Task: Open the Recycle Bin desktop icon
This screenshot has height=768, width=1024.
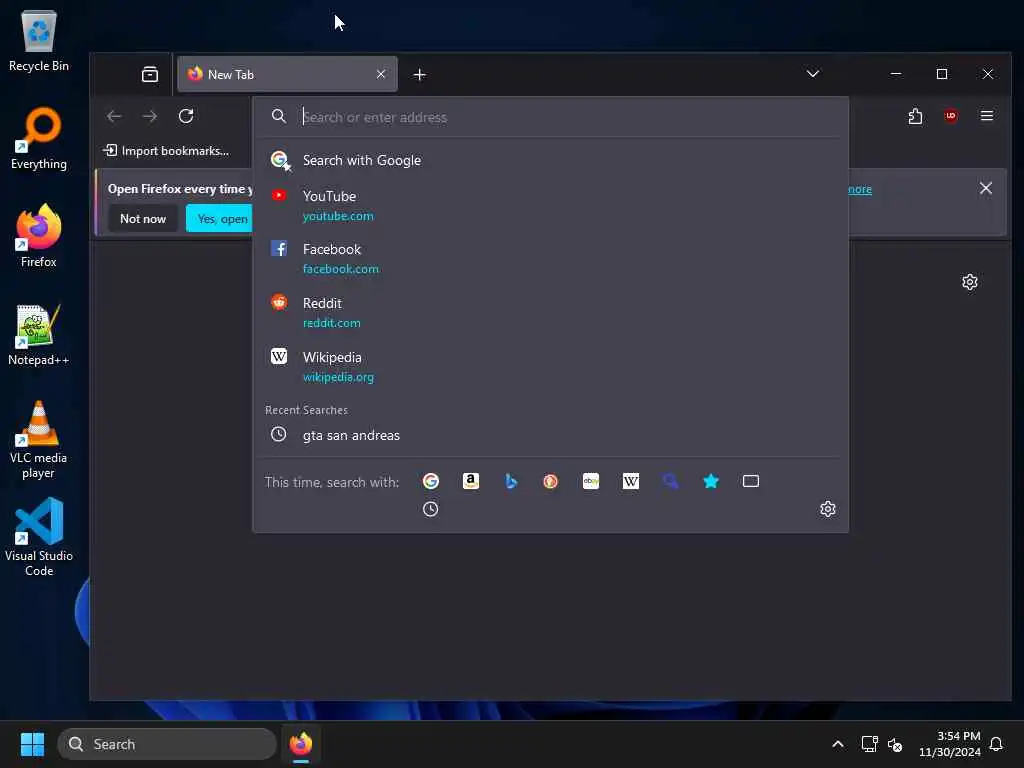Action: click(39, 41)
